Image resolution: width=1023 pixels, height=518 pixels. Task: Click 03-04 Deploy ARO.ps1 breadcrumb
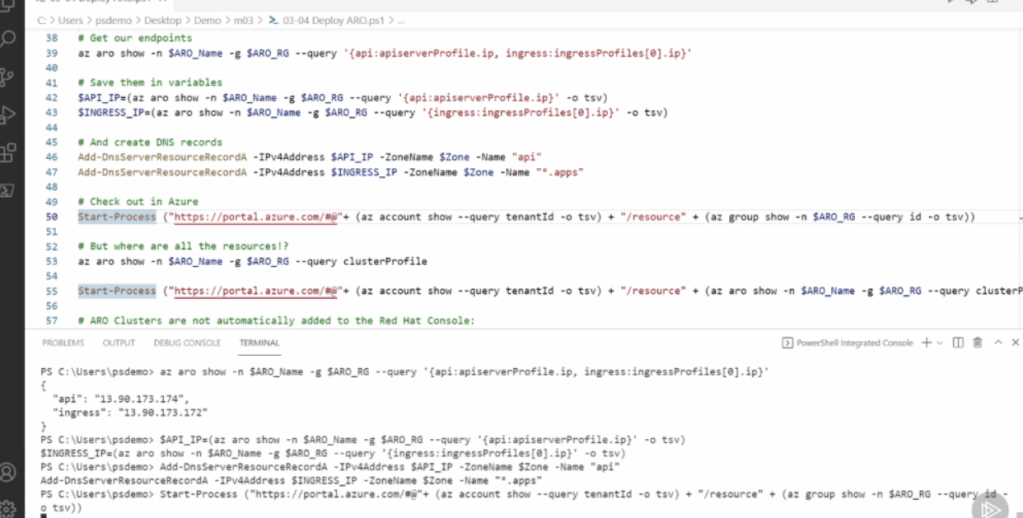click(x=328, y=20)
